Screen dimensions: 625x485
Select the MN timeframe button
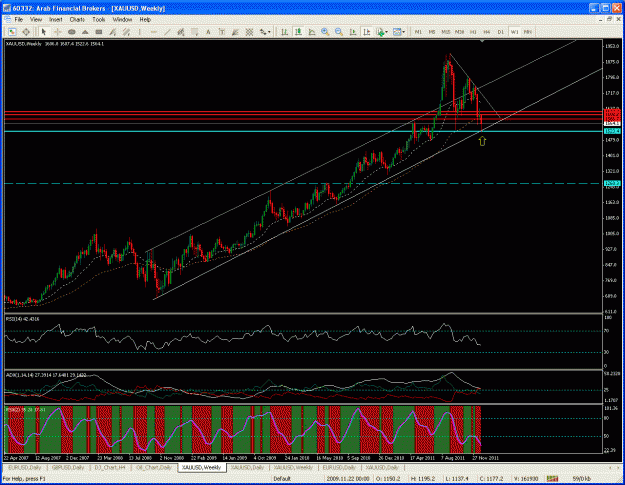coord(528,32)
